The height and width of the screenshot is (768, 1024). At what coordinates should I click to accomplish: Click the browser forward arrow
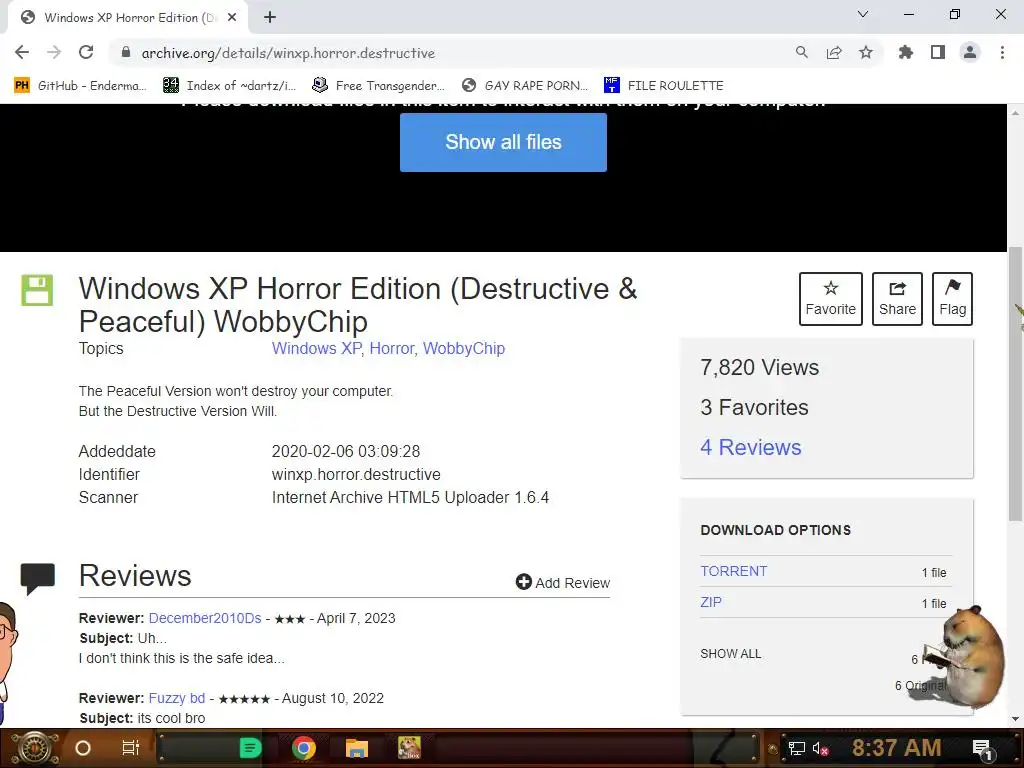tap(54, 52)
